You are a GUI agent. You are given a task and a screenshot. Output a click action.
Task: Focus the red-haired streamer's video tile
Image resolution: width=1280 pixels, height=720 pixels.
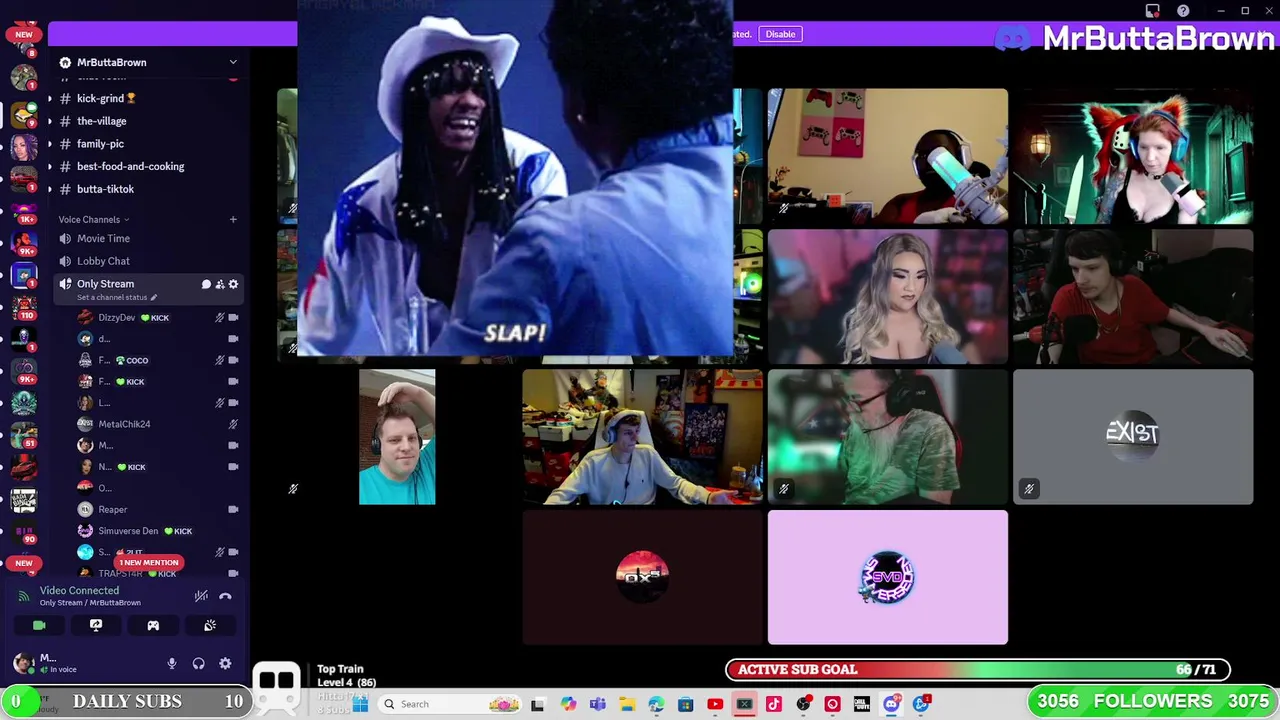pos(1133,156)
